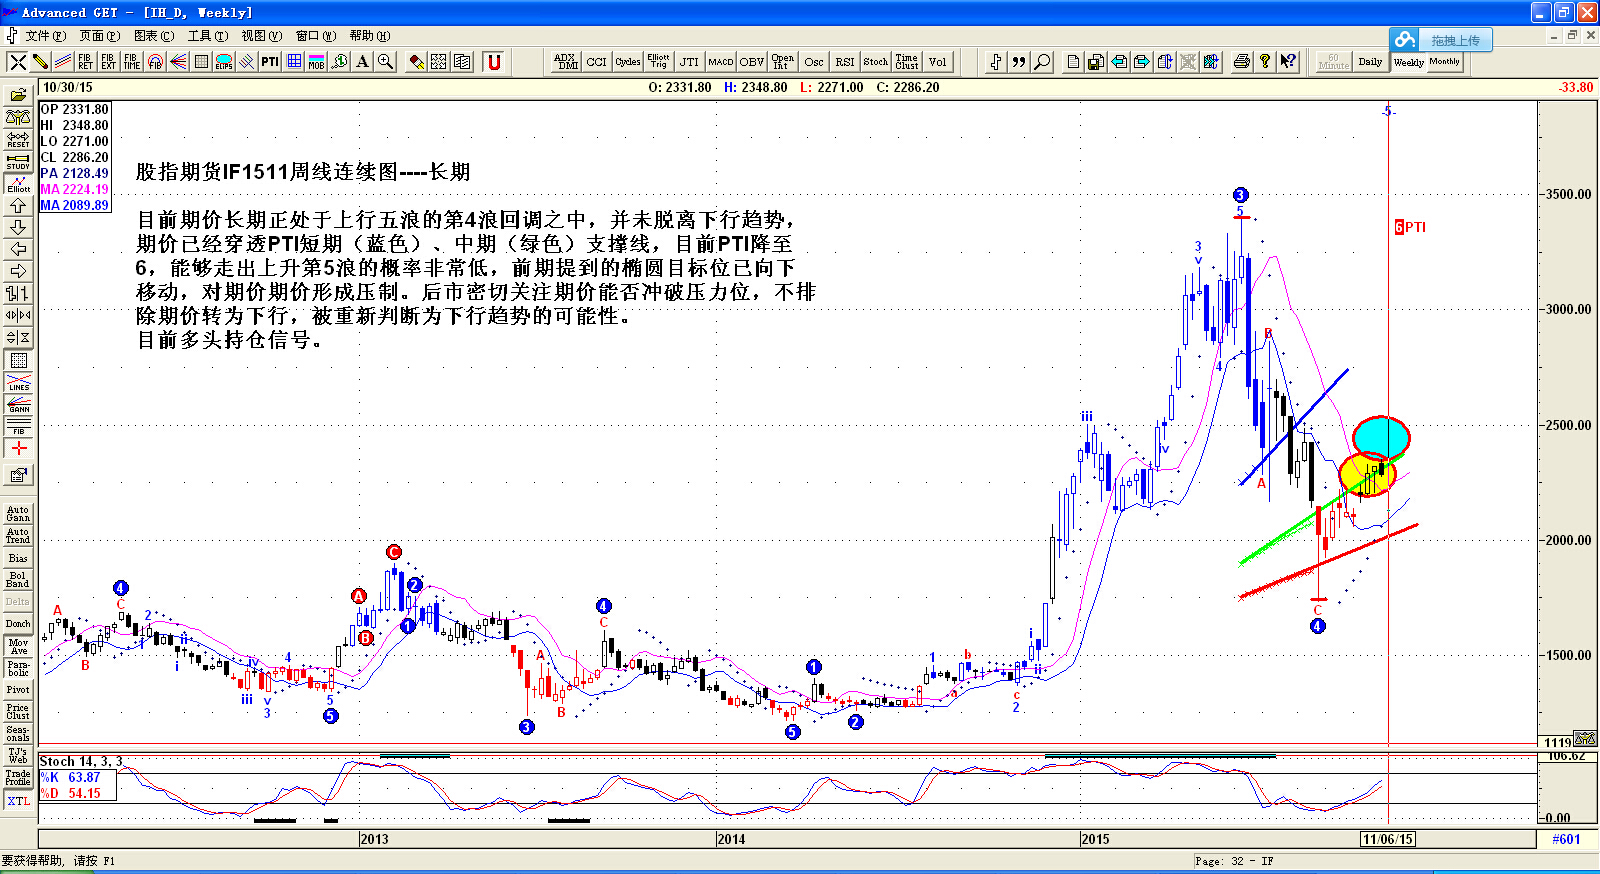Select the Ellipse tool icon

click(224, 62)
